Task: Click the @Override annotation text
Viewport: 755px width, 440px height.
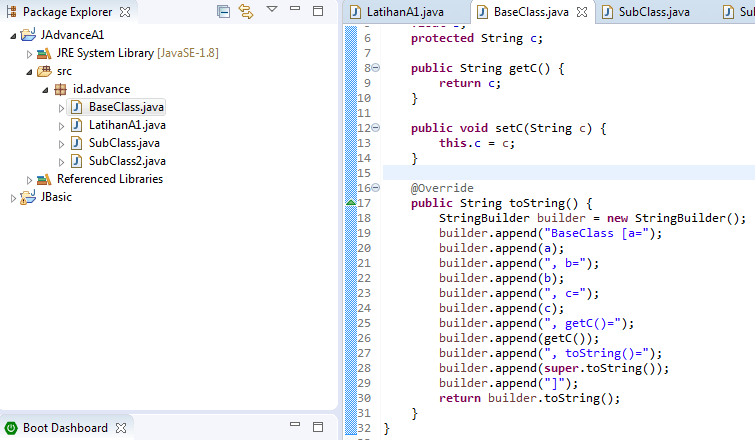Action: click(x=442, y=188)
